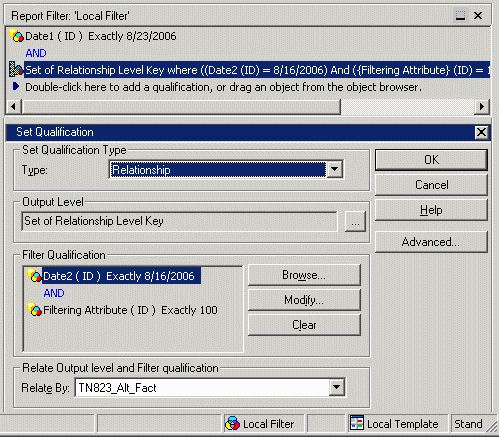This screenshot has width=499, height=437.
Task: Select Date2 (ID) Exactly 8/16/2006 row
Action: [122, 276]
